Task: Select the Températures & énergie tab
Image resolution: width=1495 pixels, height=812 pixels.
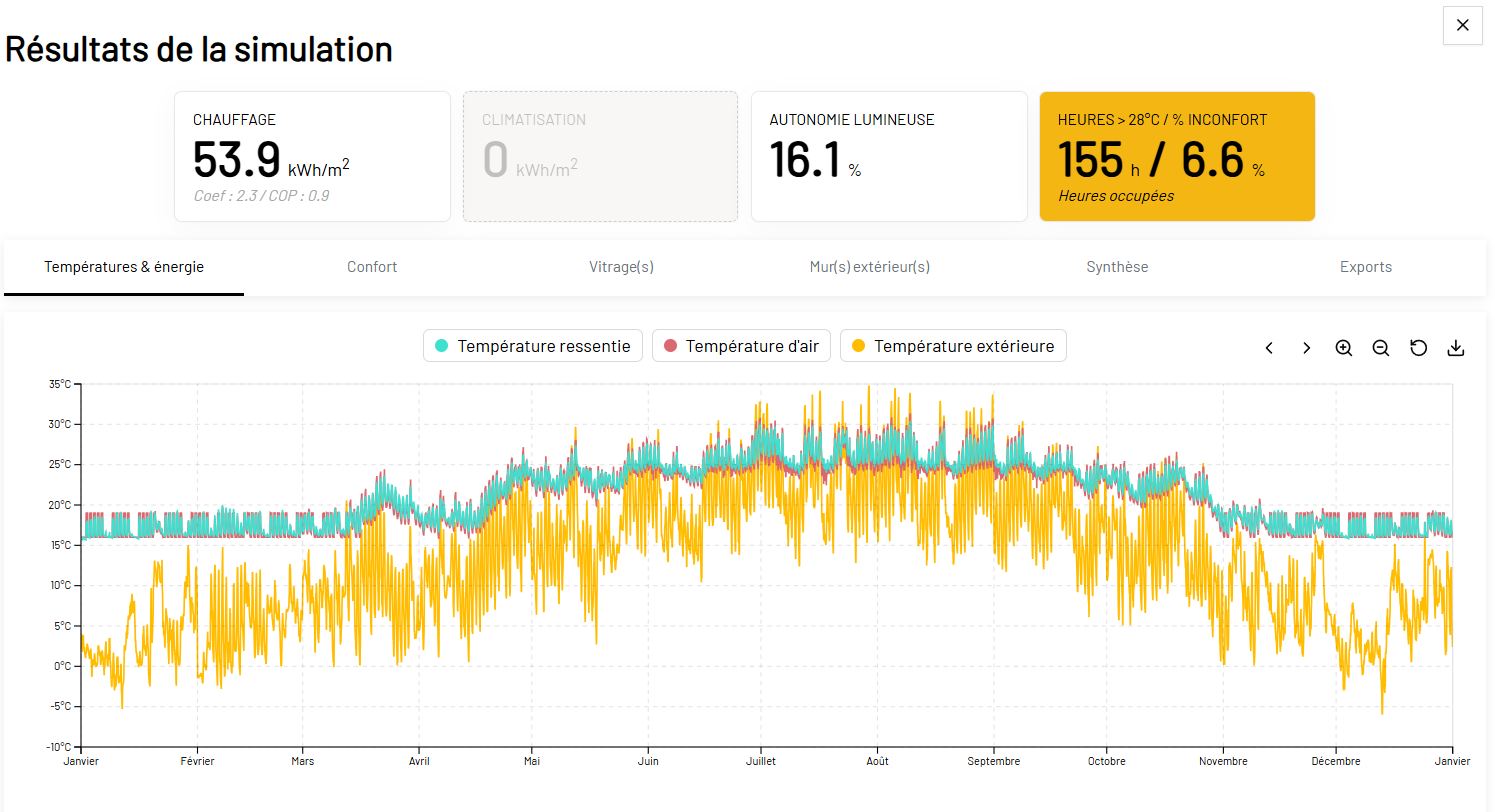Action: [x=124, y=267]
